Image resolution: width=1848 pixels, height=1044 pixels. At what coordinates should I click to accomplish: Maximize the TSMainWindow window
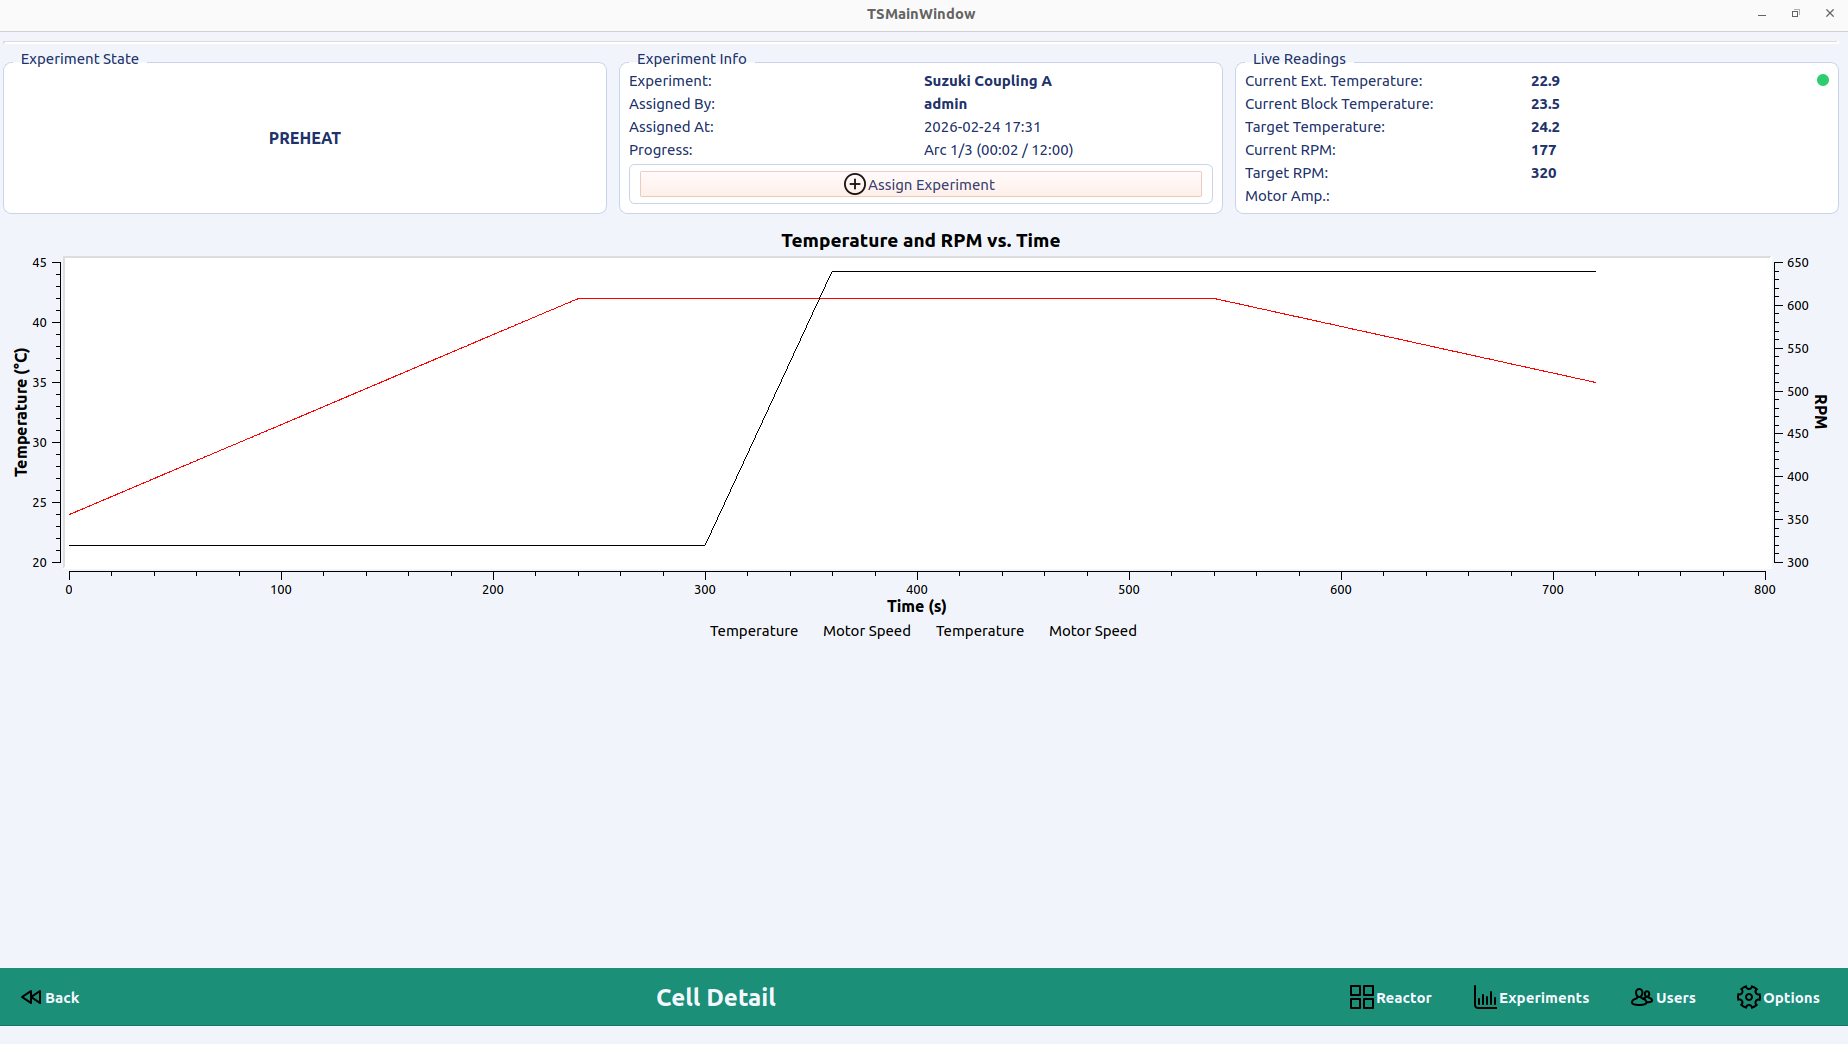click(x=1795, y=13)
